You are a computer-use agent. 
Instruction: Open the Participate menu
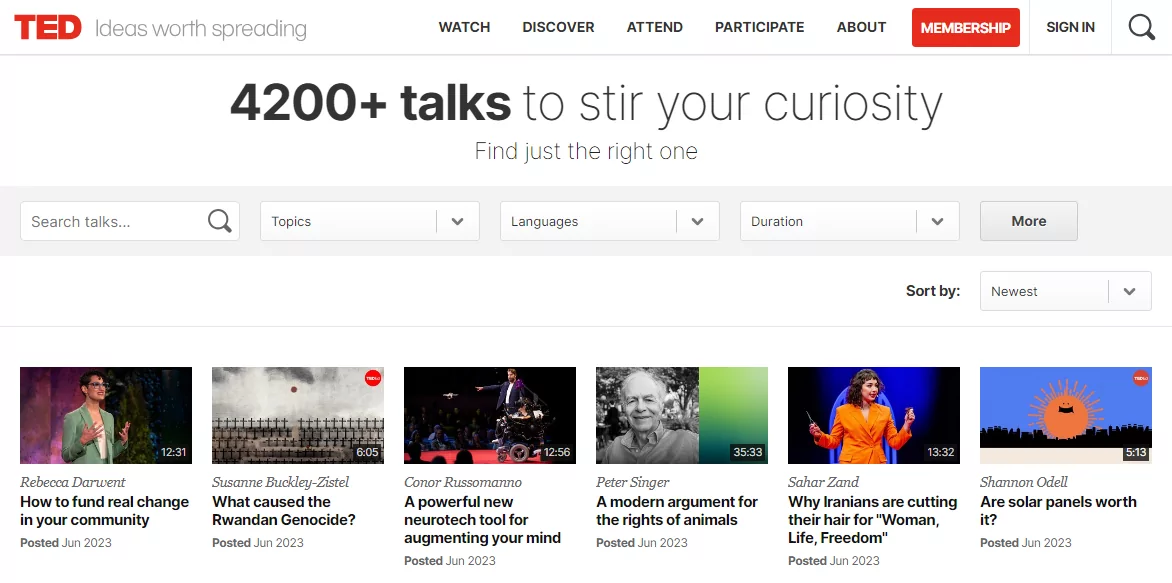(759, 28)
